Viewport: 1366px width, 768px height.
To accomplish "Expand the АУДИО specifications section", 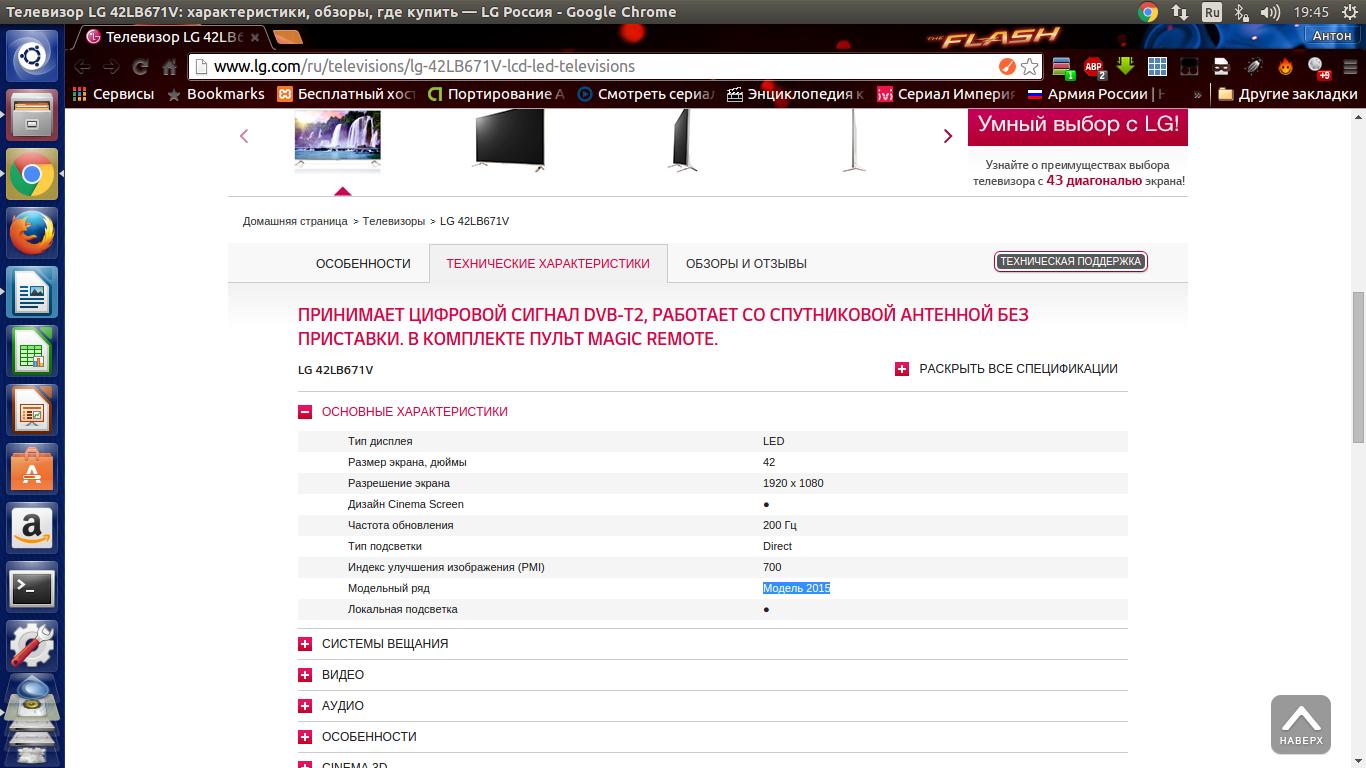I will (305, 706).
